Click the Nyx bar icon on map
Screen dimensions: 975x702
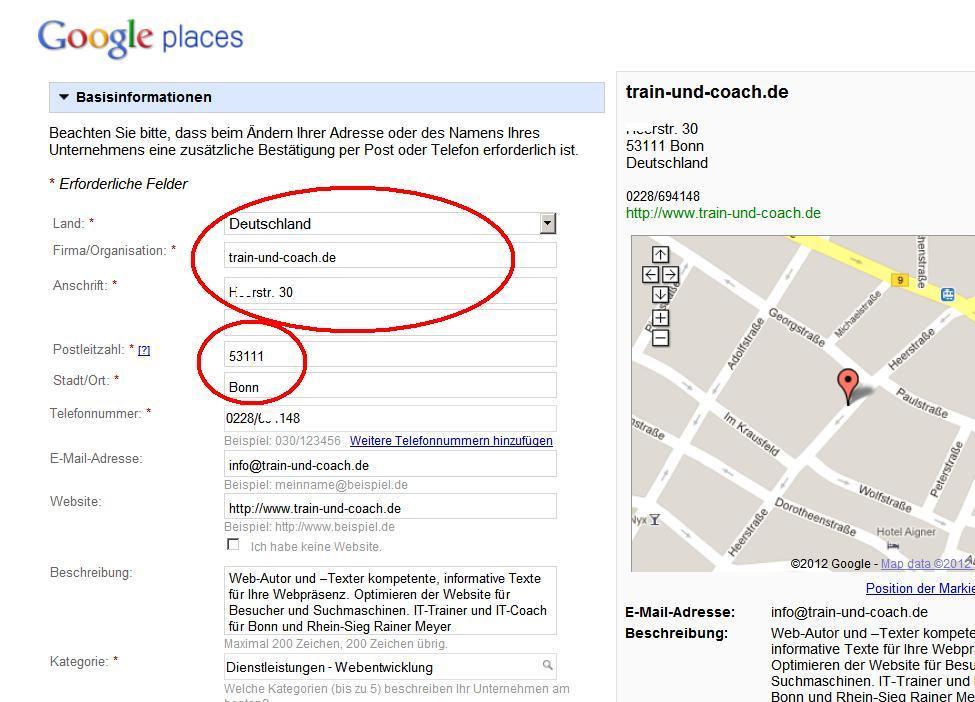(x=654, y=520)
